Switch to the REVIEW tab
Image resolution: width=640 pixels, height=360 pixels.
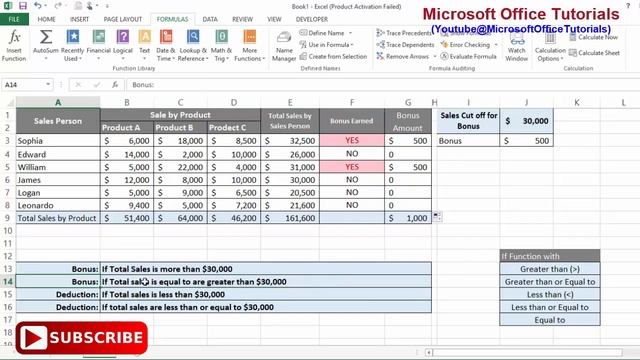point(242,19)
